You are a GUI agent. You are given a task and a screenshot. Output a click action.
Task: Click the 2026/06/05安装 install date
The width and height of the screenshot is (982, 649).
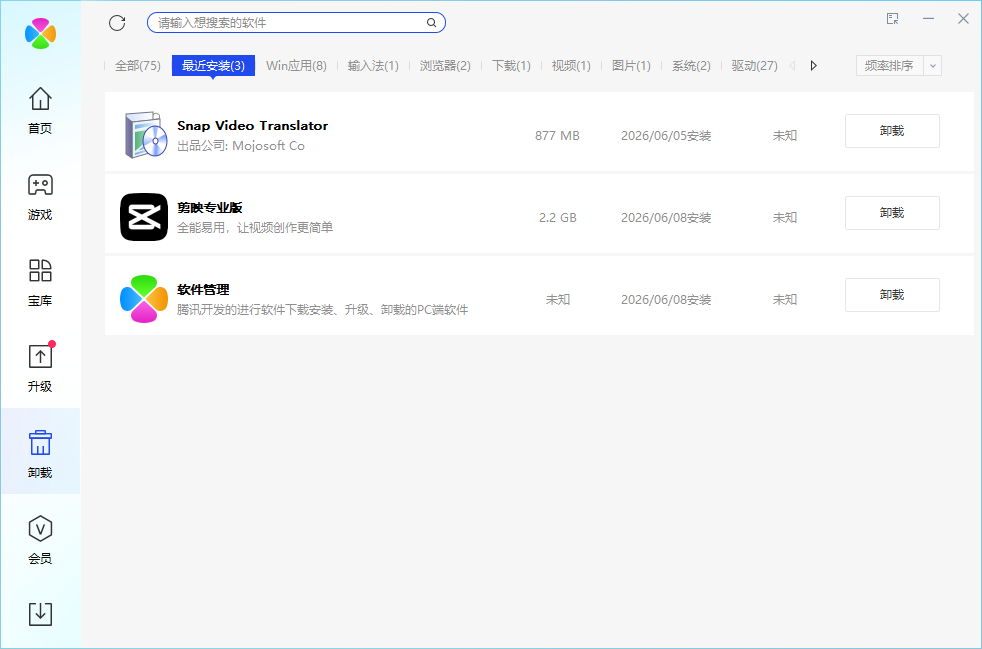coord(666,135)
